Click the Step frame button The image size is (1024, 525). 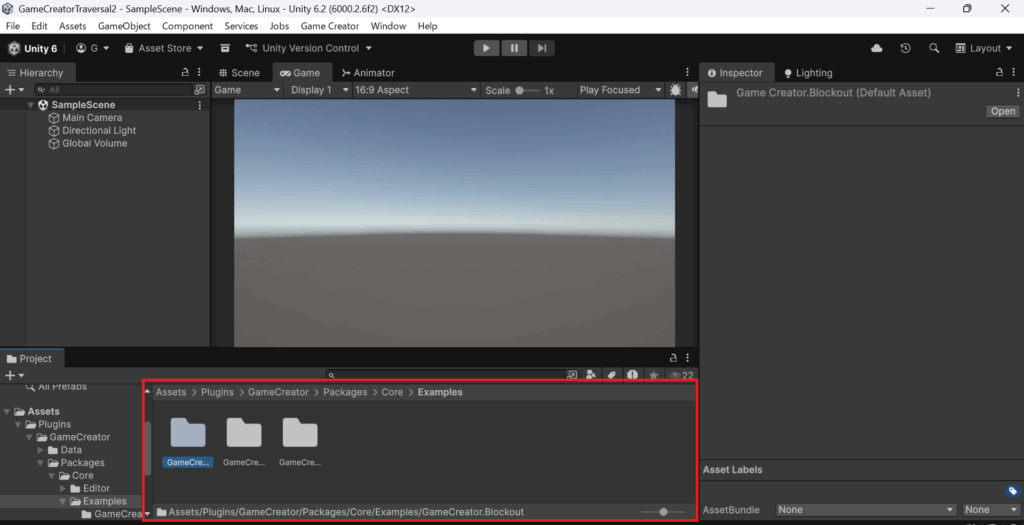tap(541, 48)
